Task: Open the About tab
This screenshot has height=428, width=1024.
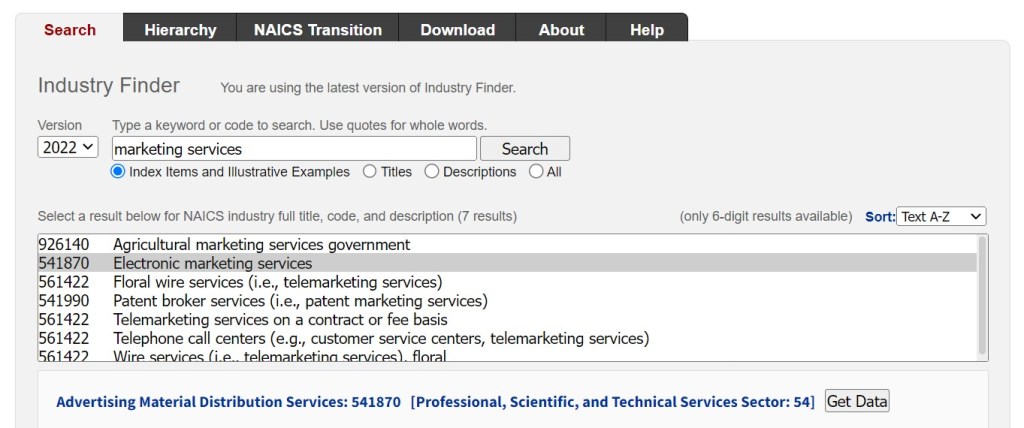Action: click(x=561, y=29)
